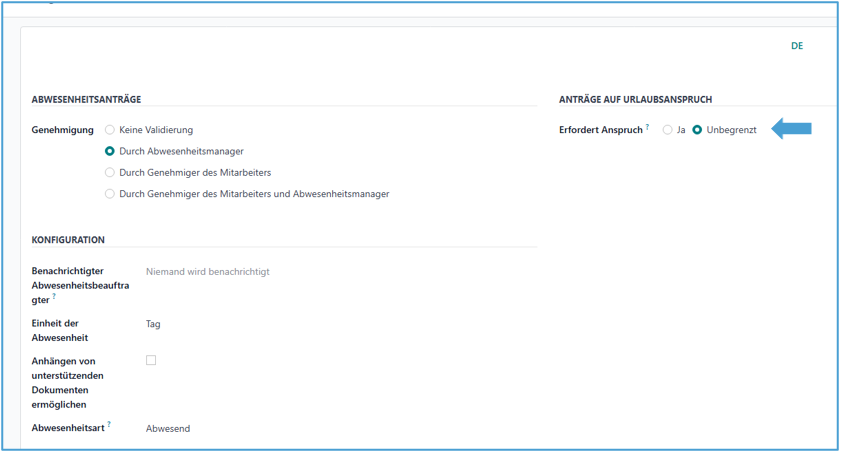Click the Erfordert Anspruch label text
841x453 pixels.
coord(600,130)
